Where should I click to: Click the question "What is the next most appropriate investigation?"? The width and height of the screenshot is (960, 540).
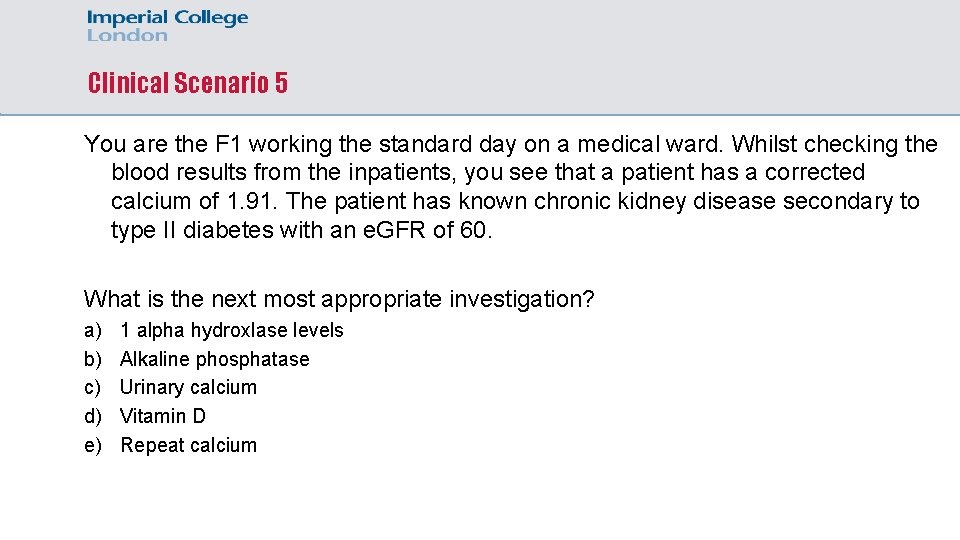click(339, 299)
